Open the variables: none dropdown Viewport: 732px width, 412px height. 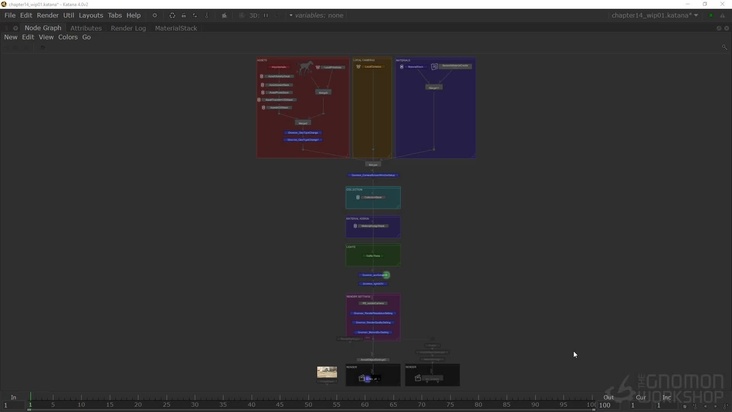317,15
